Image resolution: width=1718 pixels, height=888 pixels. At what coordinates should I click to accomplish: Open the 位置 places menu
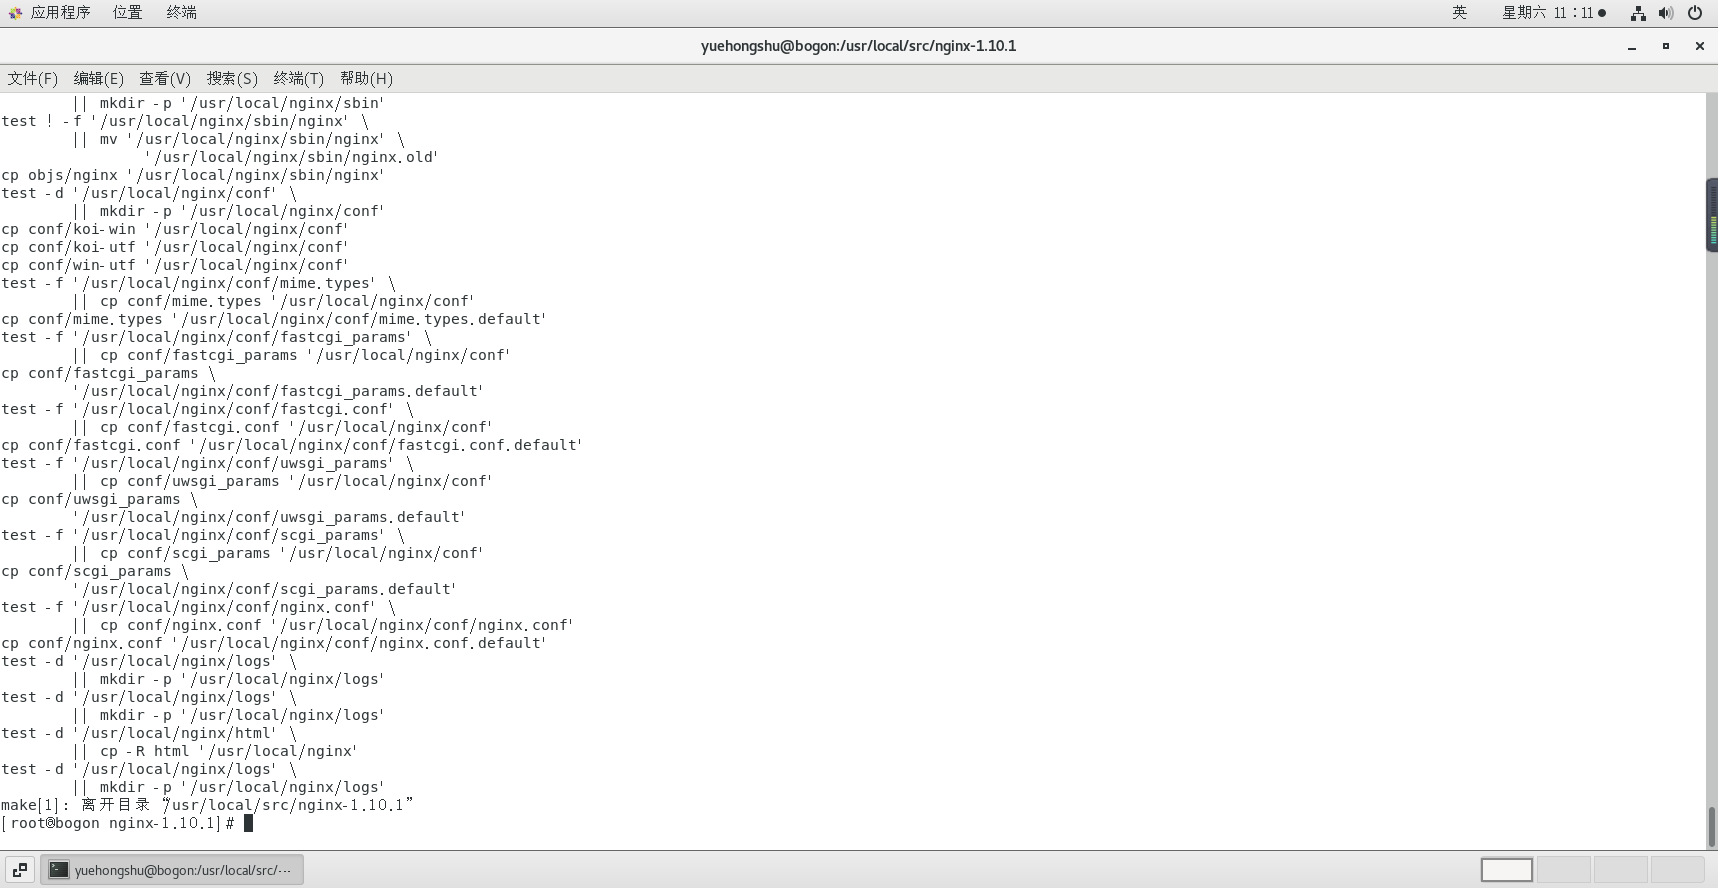(127, 13)
